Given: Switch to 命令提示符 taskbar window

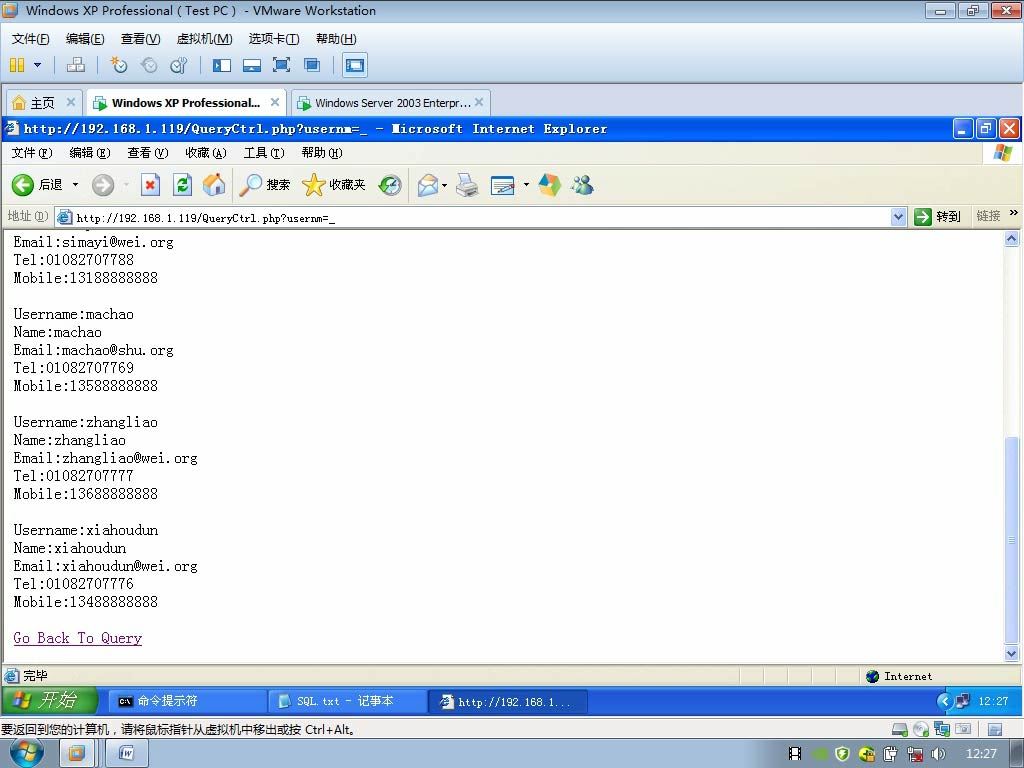Looking at the screenshot, I should [187, 701].
